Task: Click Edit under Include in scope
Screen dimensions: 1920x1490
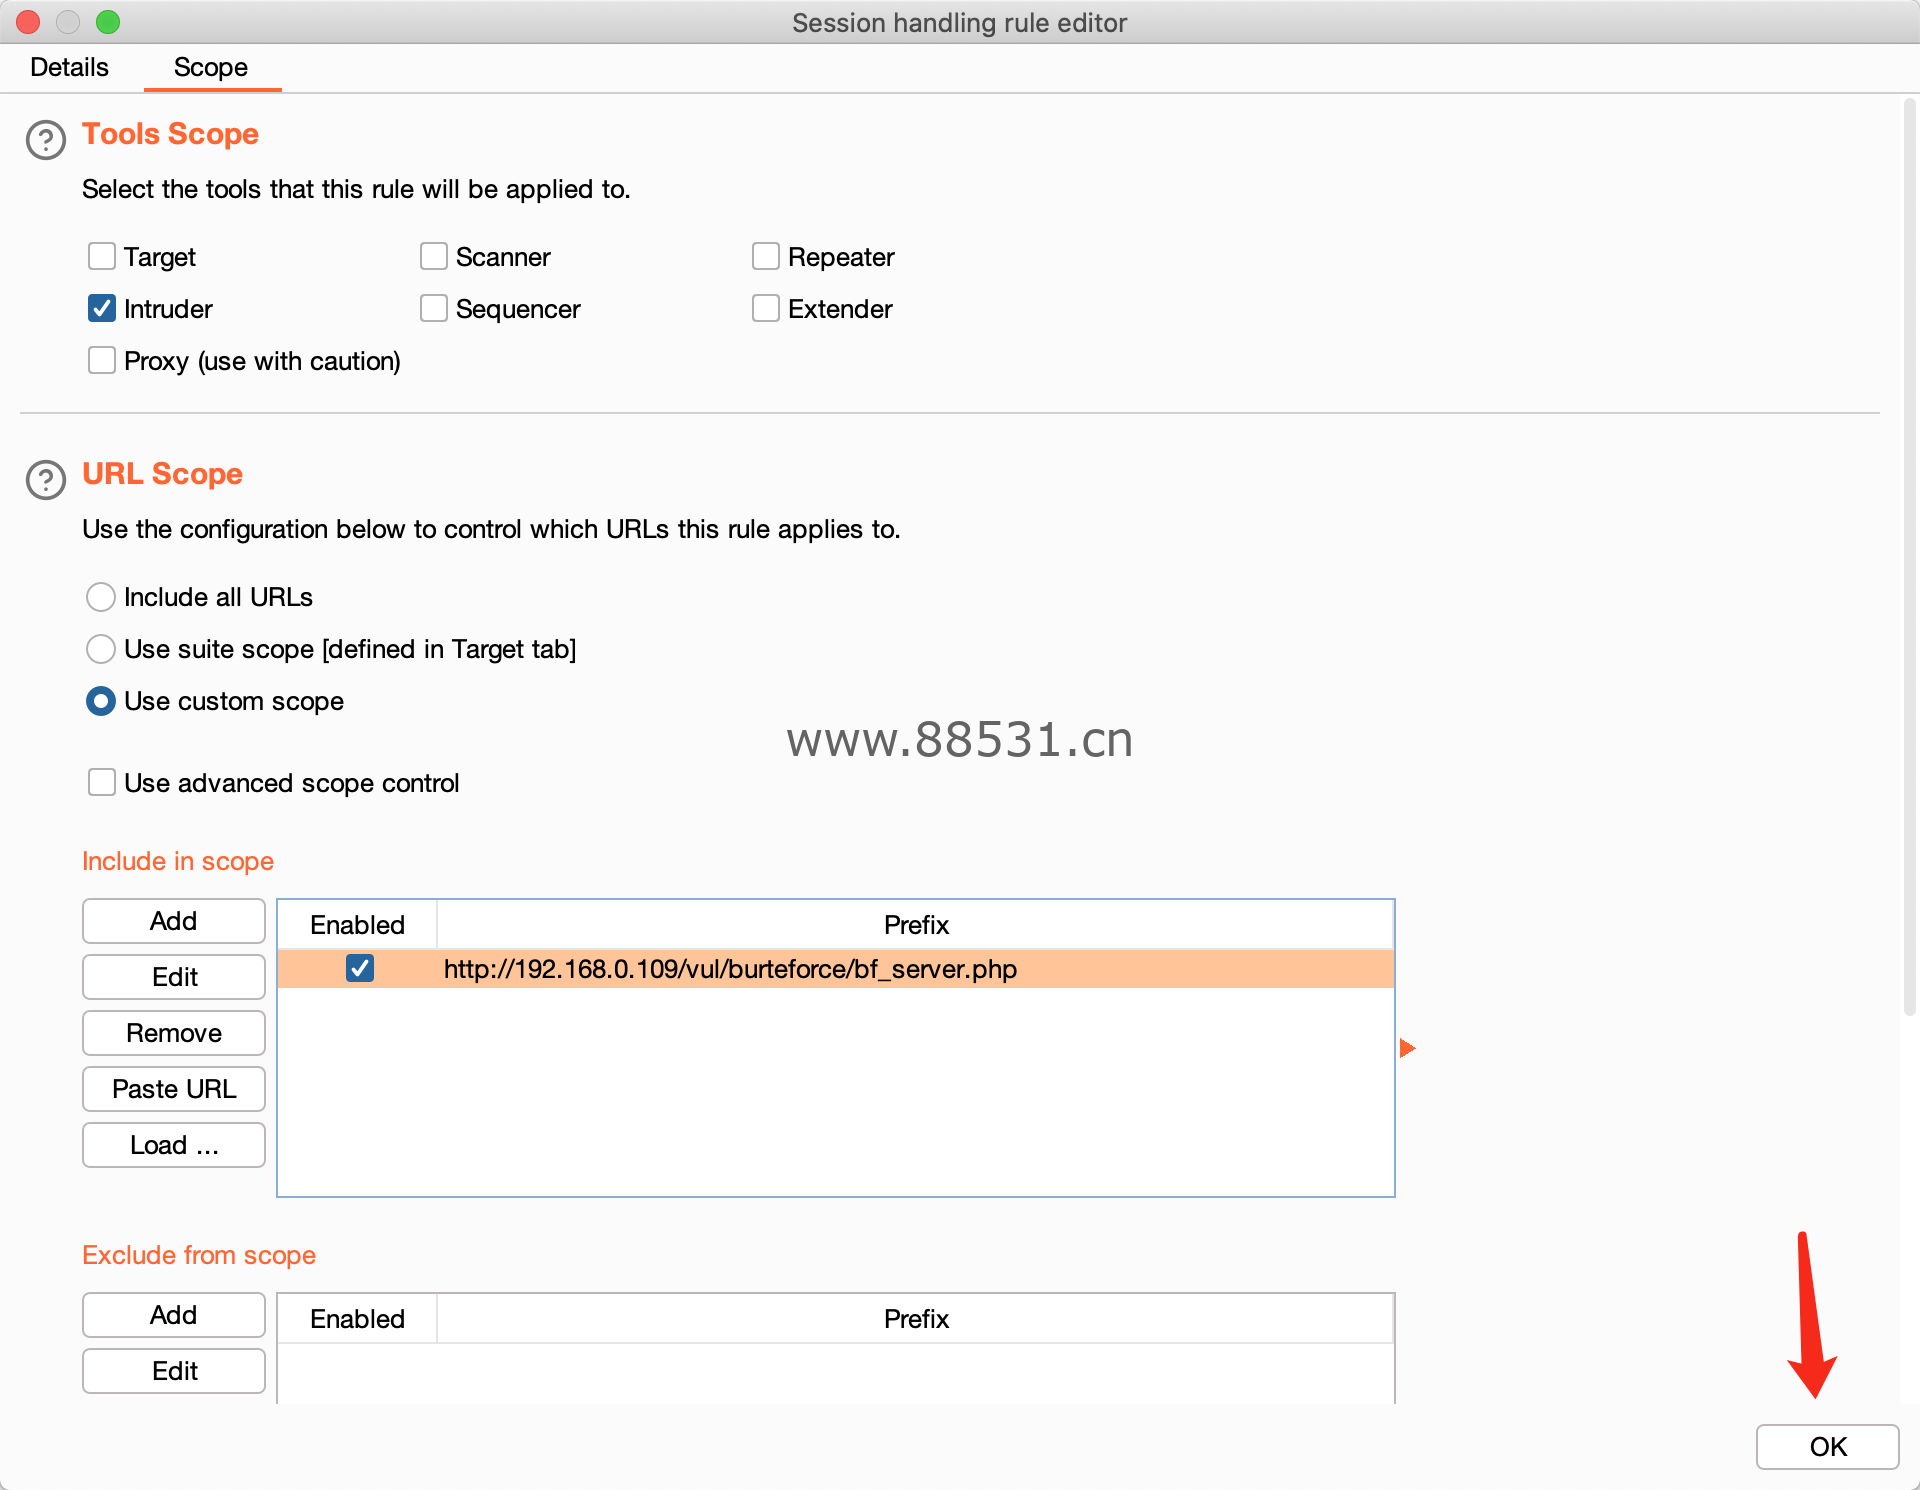Action: tap(174, 977)
